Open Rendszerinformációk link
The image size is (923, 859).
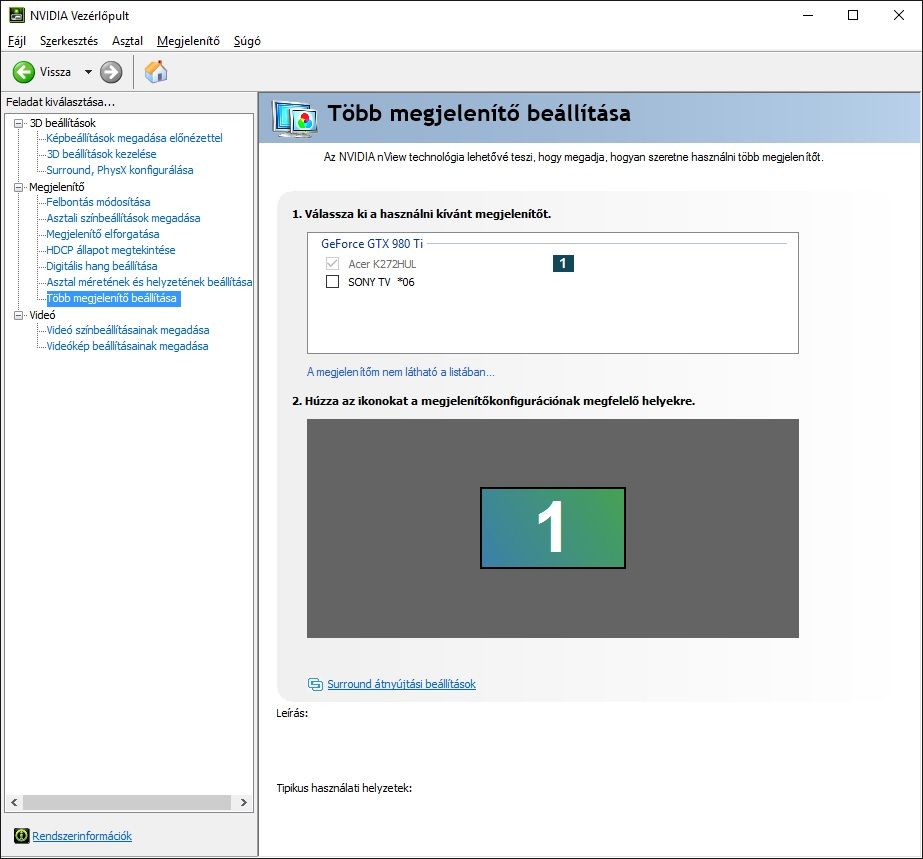[x=82, y=836]
